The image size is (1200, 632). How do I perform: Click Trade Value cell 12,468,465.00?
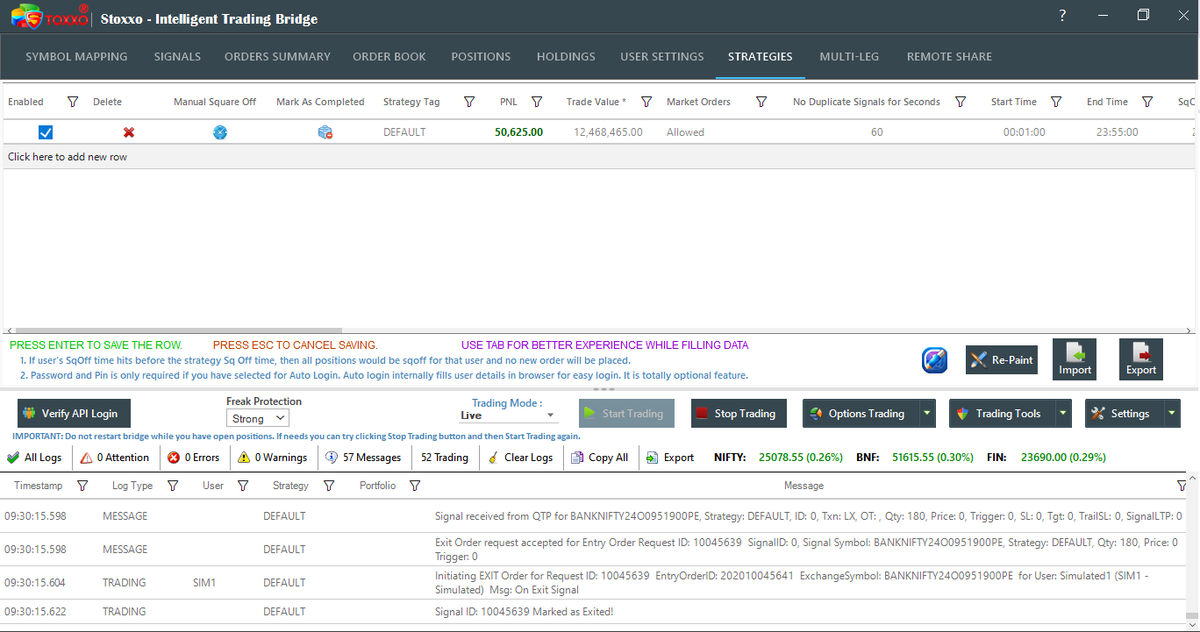coord(608,132)
